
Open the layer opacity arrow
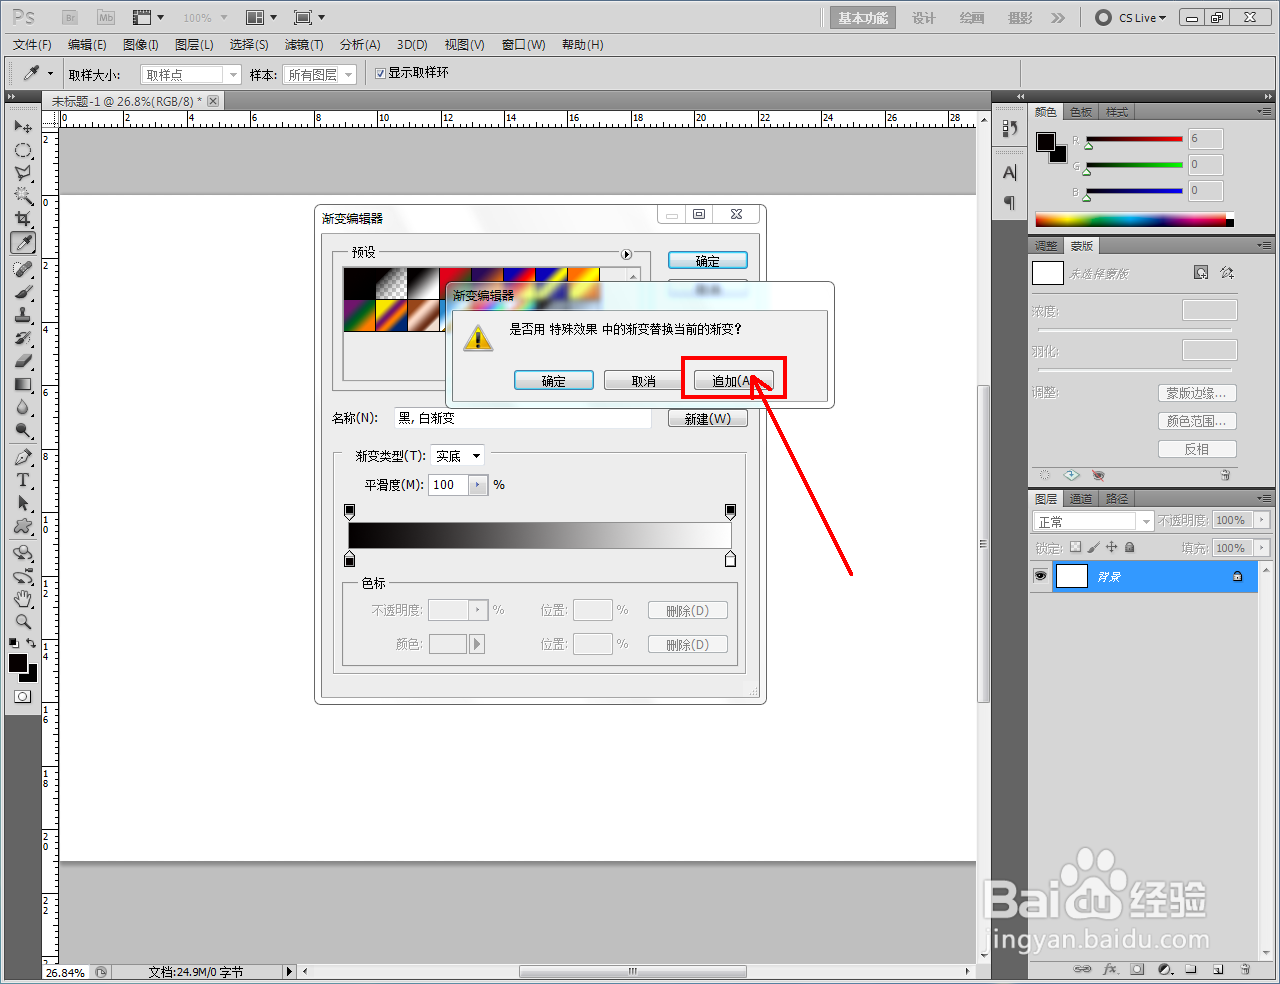point(1262,520)
